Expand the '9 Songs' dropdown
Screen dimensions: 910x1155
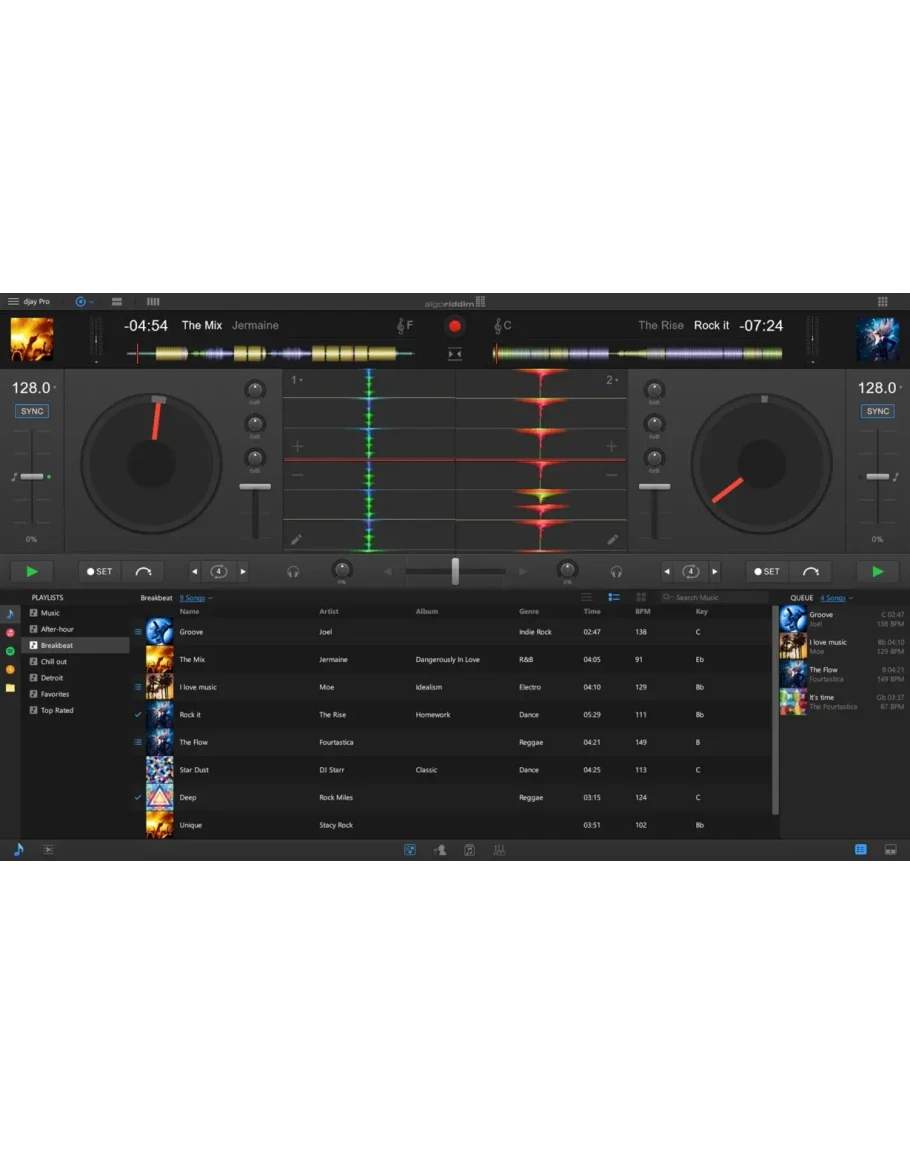coord(195,598)
